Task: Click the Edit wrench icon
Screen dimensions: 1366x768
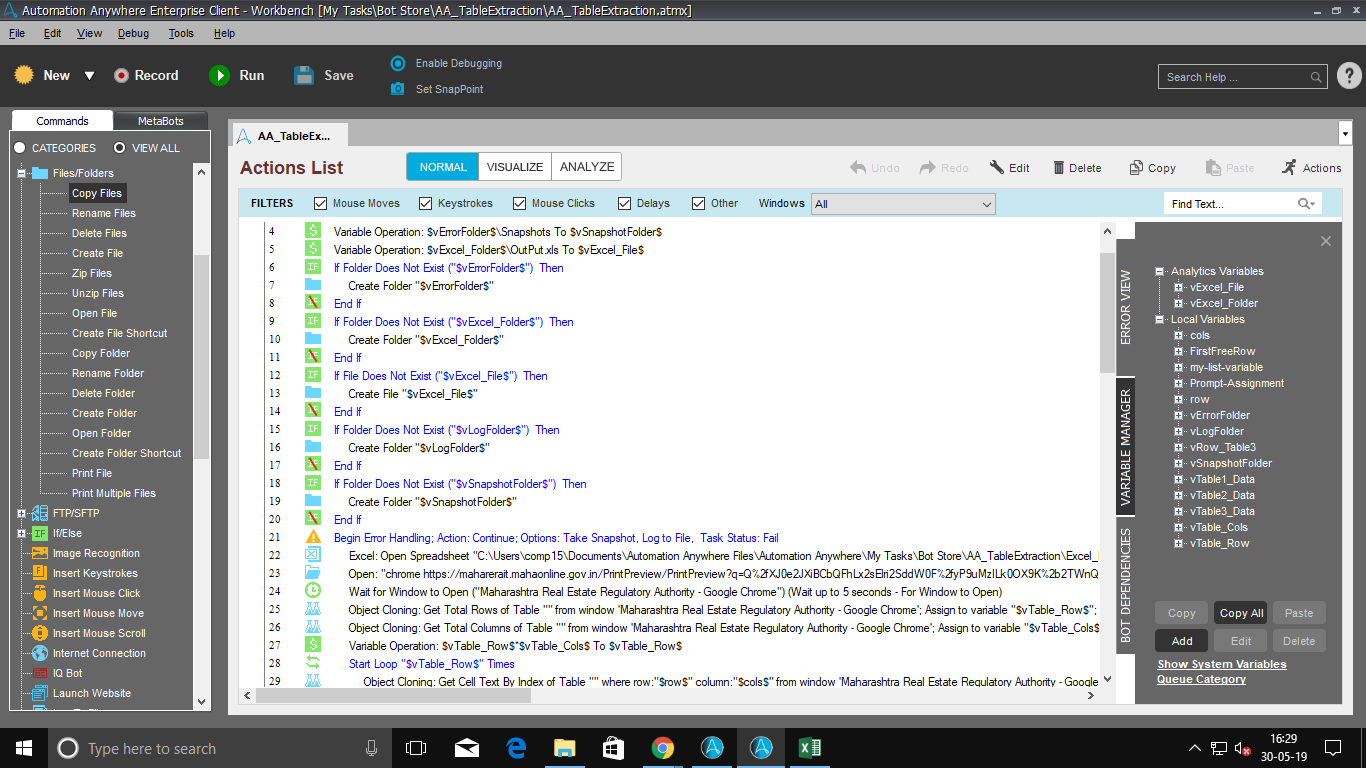Action: pos(997,168)
